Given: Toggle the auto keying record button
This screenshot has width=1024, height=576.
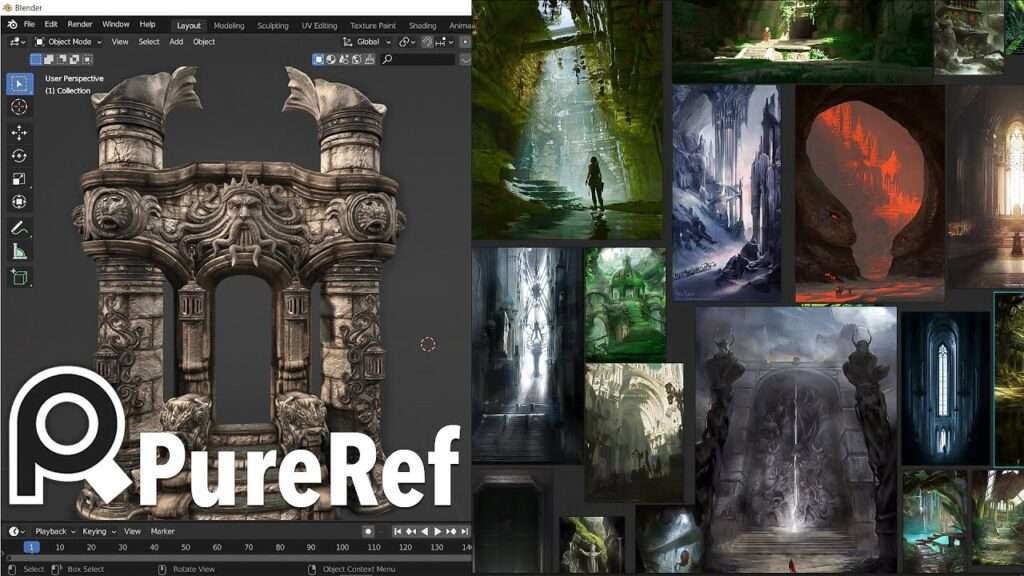Looking at the screenshot, I should click(x=369, y=531).
